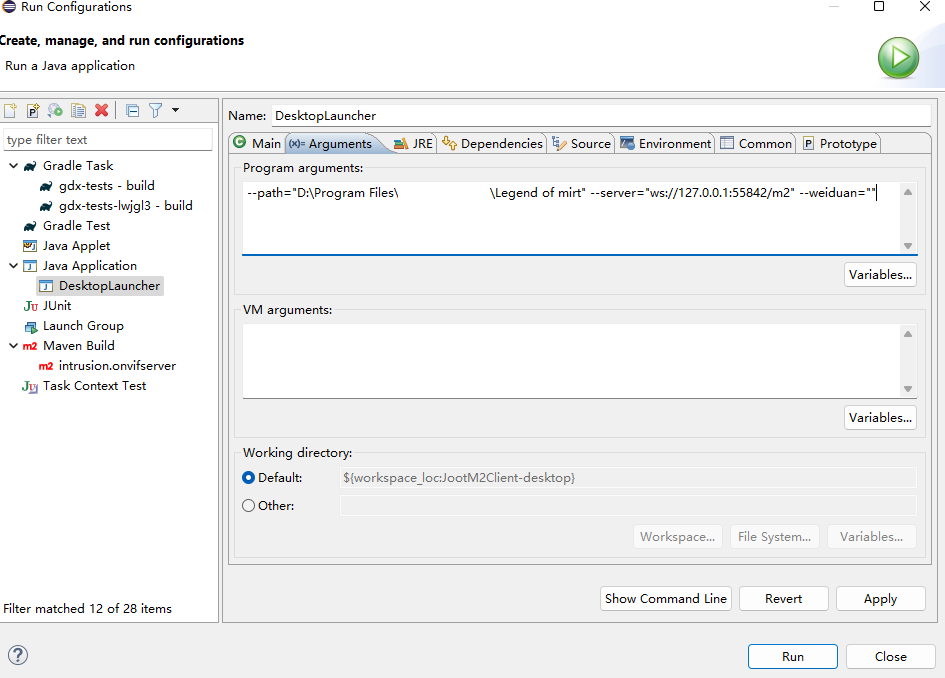Switch to the JRE tab
The height and width of the screenshot is (678, 945).
[x=413, y=144]
